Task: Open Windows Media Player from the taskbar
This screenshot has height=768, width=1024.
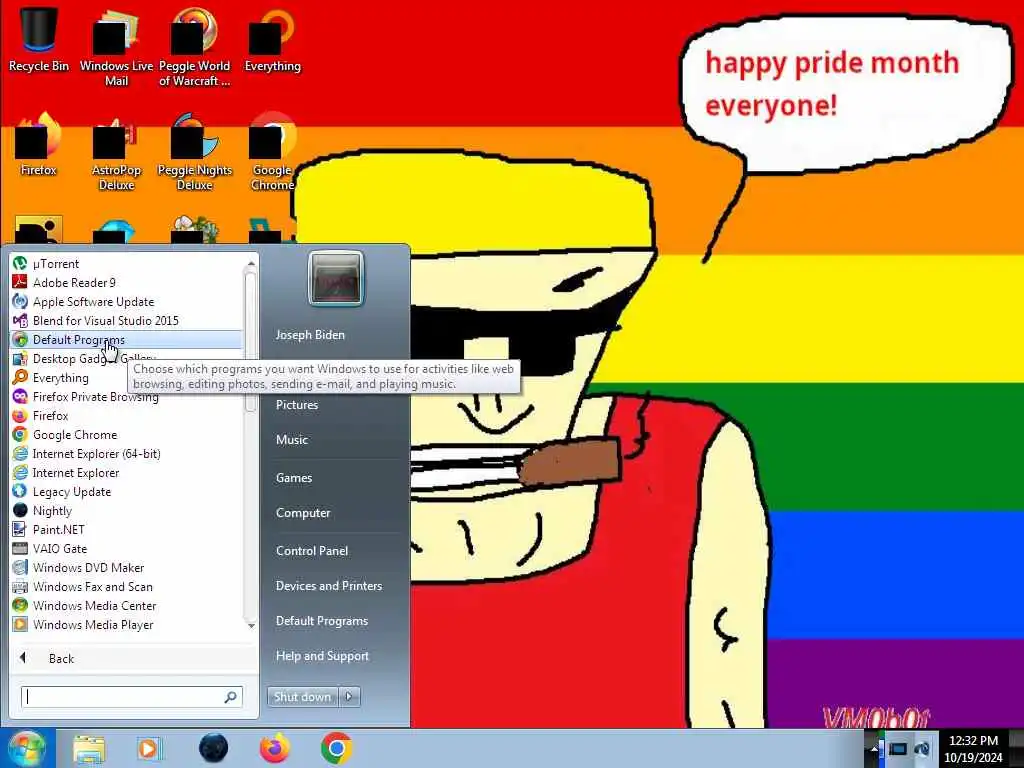Action: pyautogui.click(x=150, y=748)
